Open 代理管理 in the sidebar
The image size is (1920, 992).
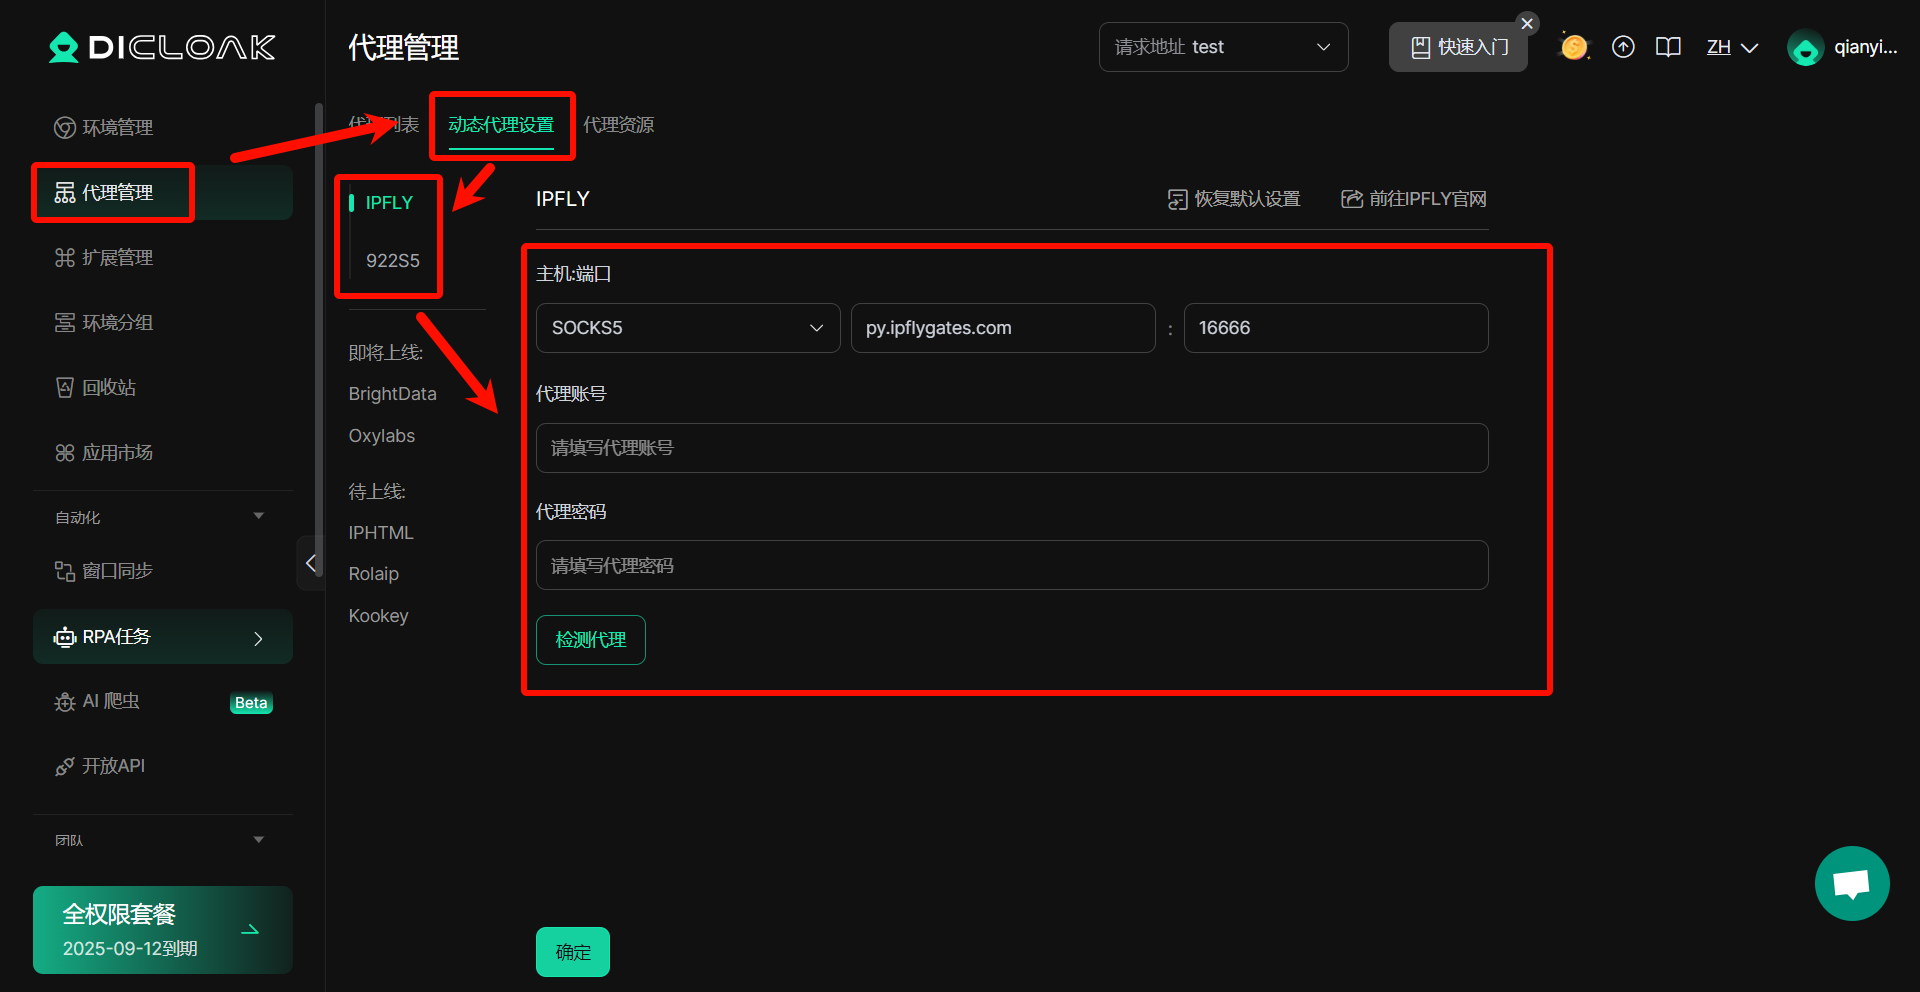(163, 192)
